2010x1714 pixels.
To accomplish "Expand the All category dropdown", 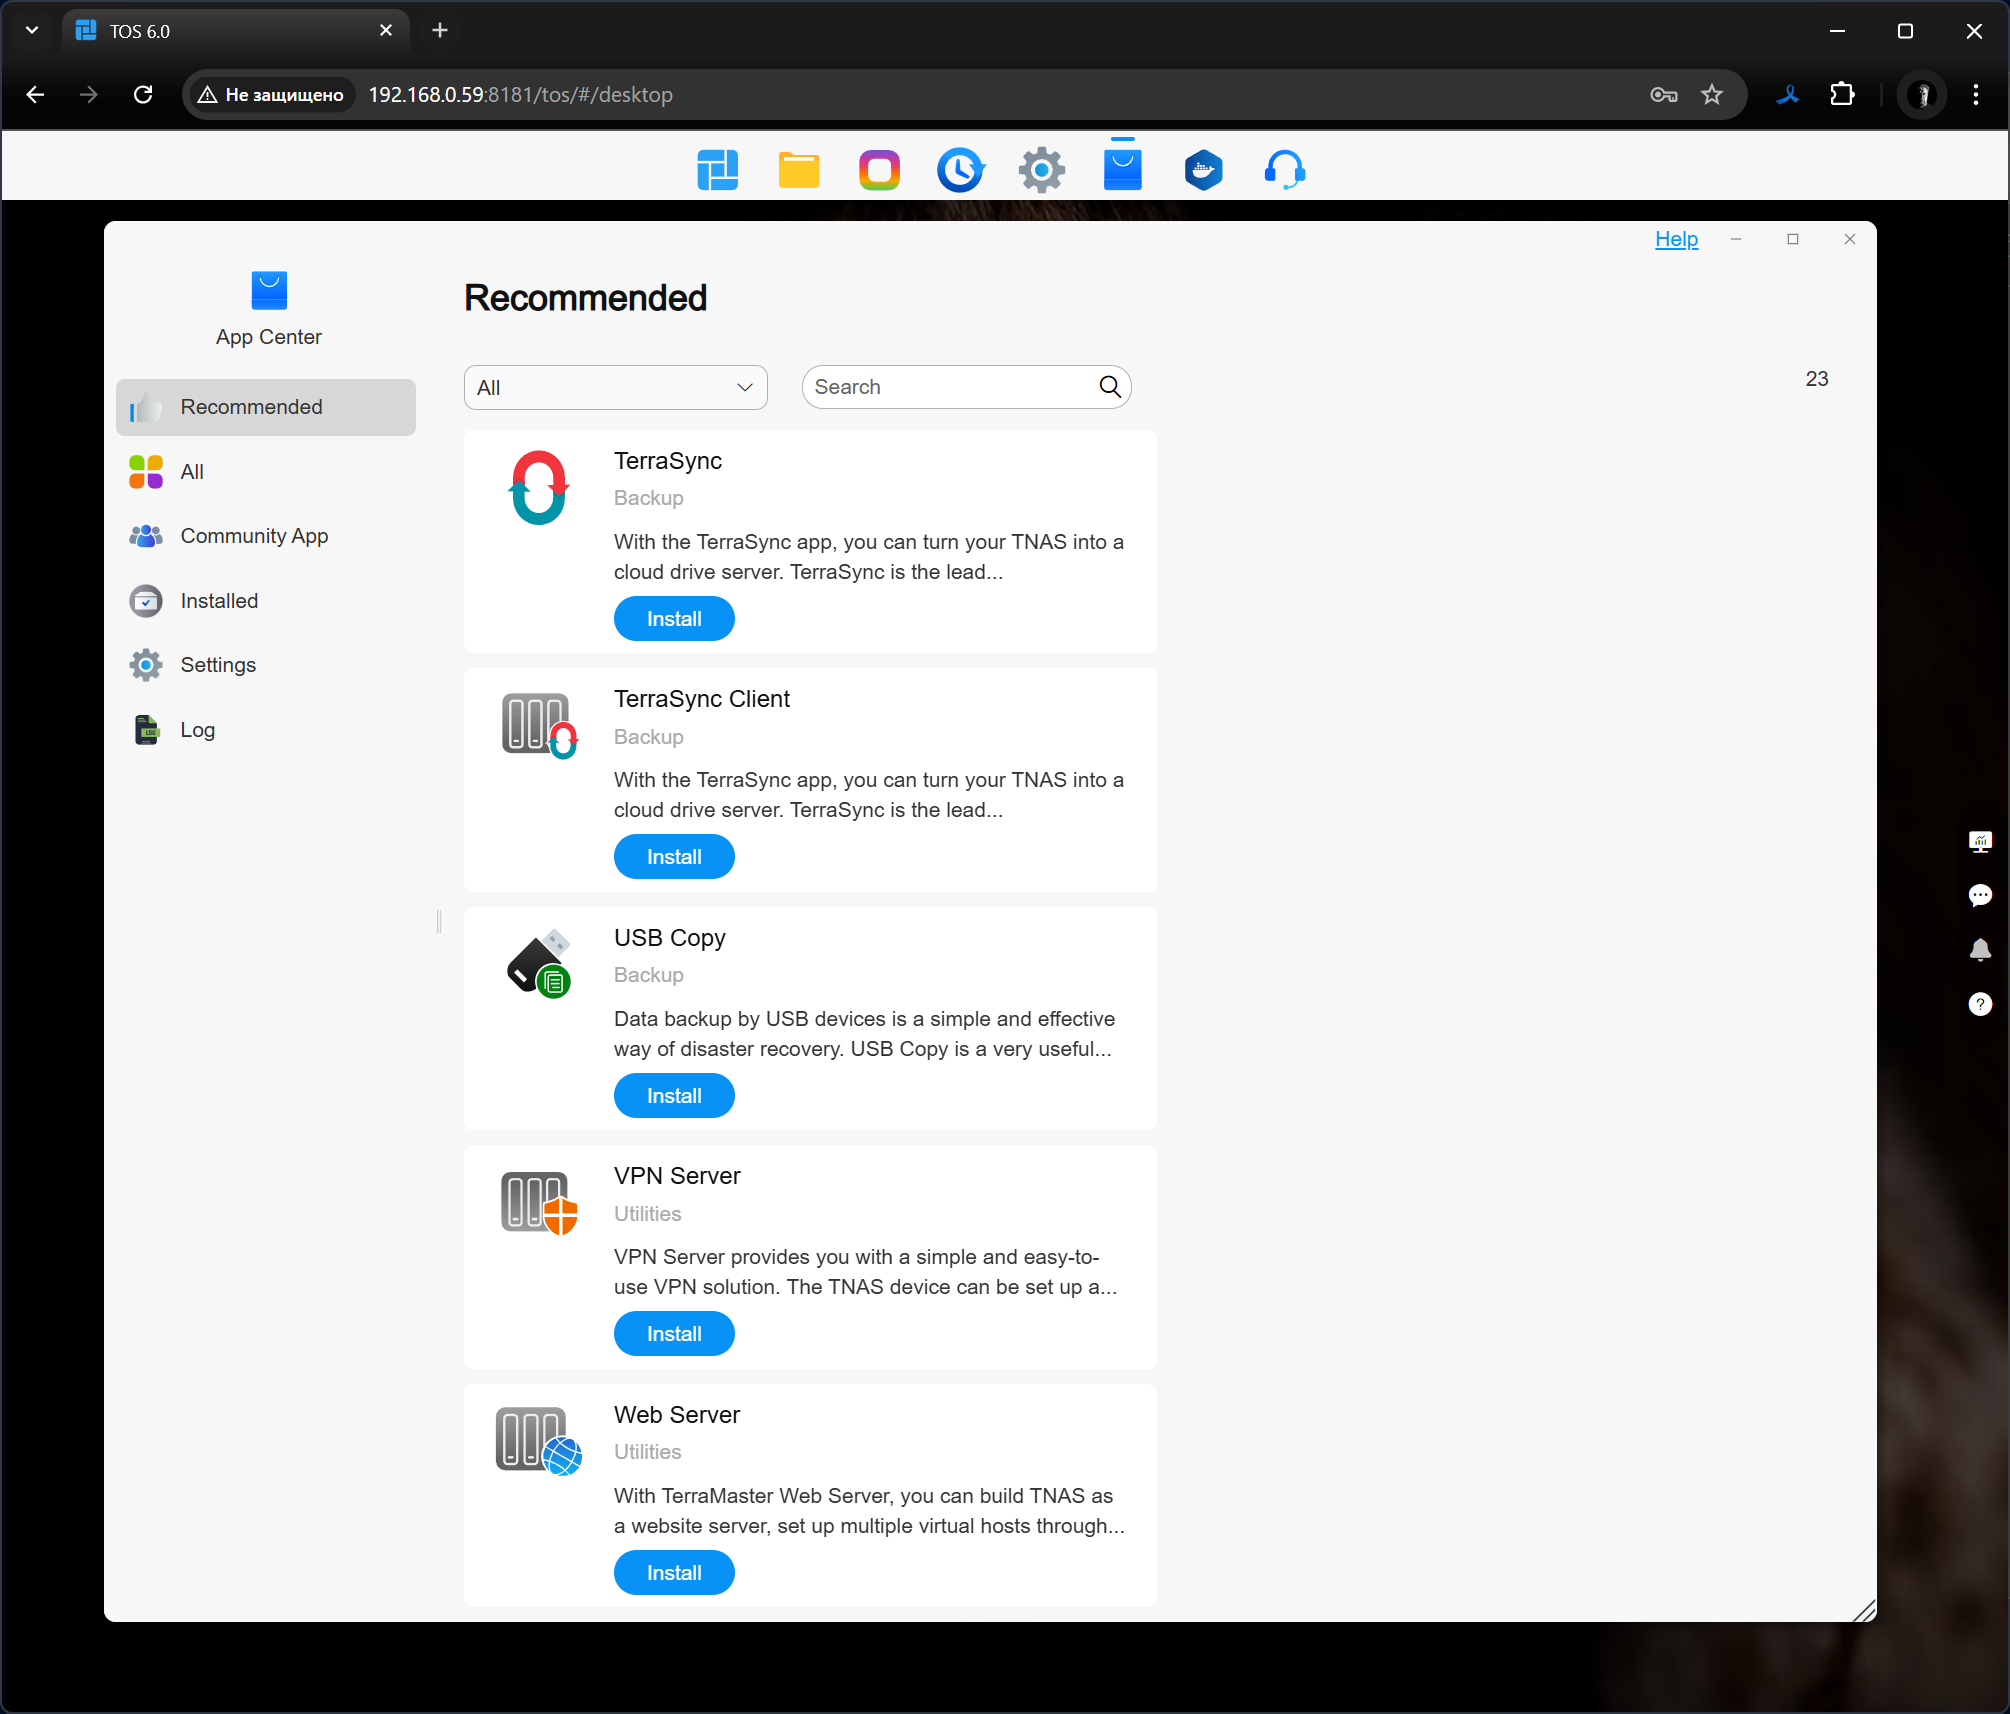I will pyautogui.click(x=615, y=388).
